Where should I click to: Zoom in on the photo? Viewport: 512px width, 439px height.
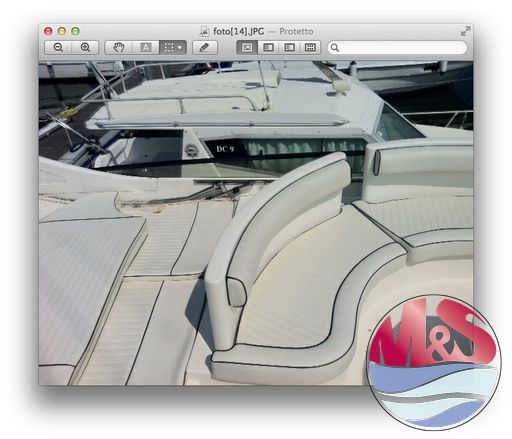coord(85,47)
